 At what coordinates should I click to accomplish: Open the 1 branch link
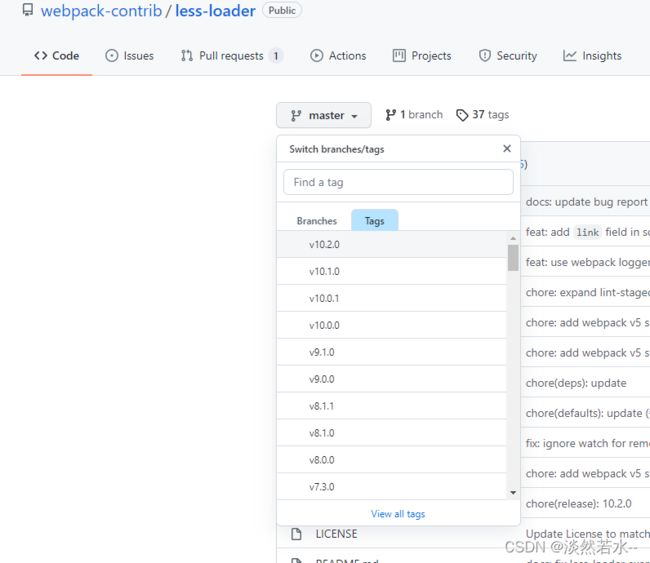point(414,114)
